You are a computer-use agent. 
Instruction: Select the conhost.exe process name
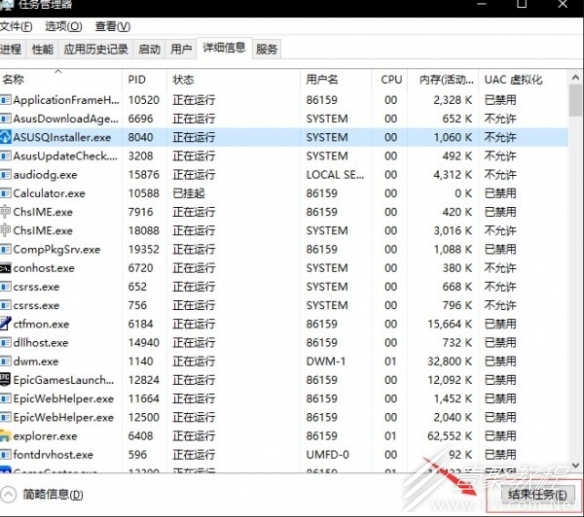(44, 268)
